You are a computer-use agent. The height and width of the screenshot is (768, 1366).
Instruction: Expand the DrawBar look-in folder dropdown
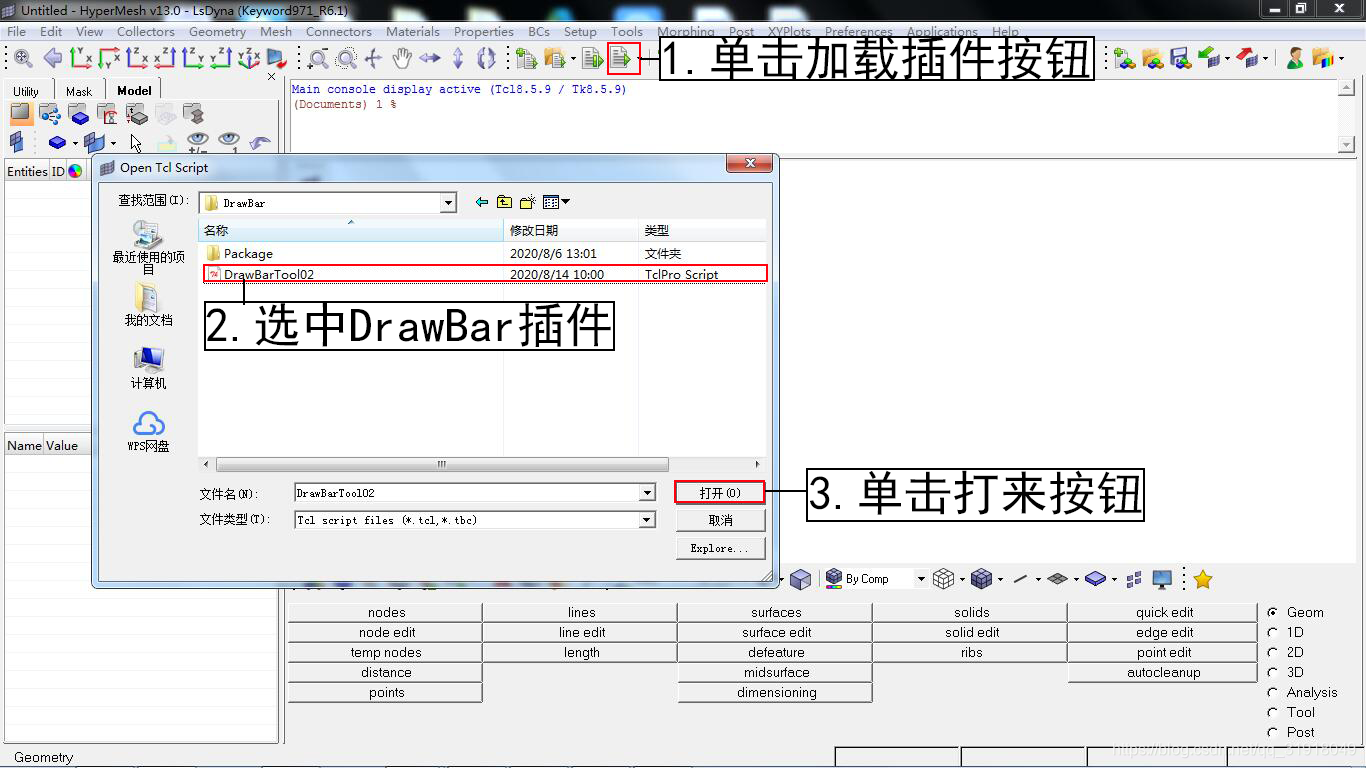[x=449, y=203]
